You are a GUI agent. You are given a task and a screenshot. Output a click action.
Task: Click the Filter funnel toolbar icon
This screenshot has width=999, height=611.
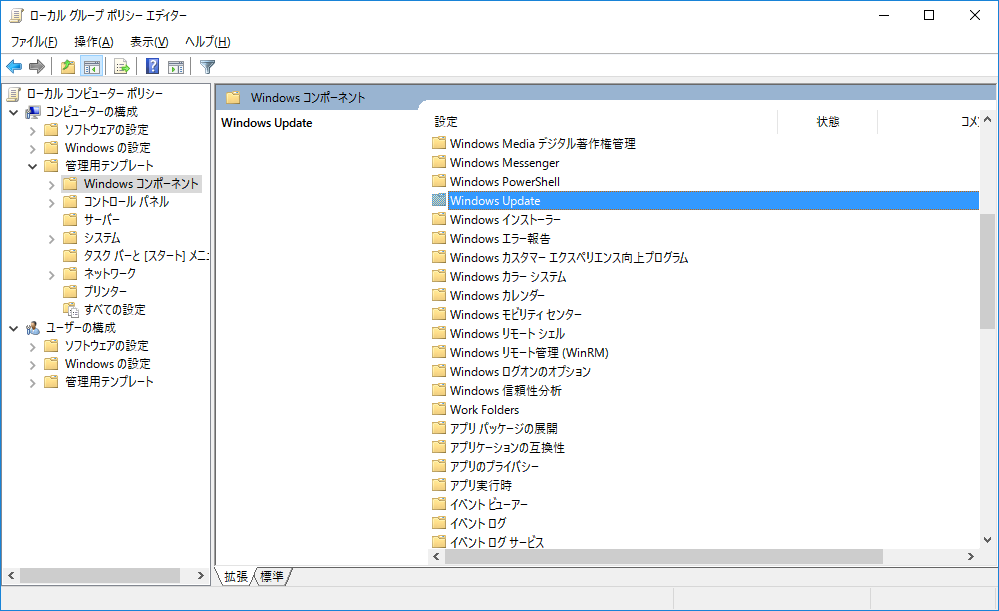tap(207, 66)
